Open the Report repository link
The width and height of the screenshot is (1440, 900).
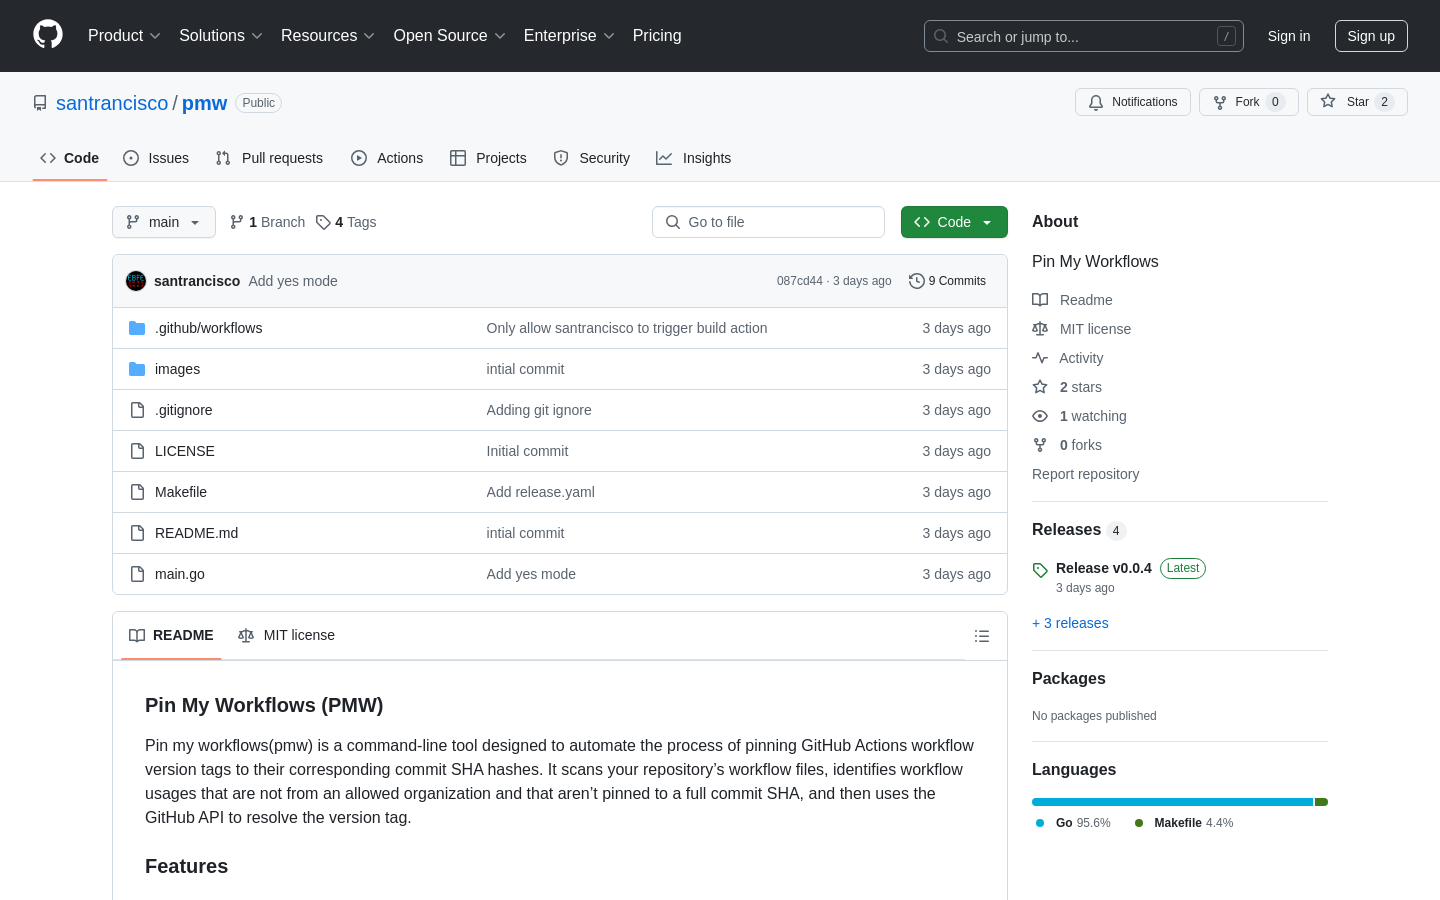pos(1085,474)
